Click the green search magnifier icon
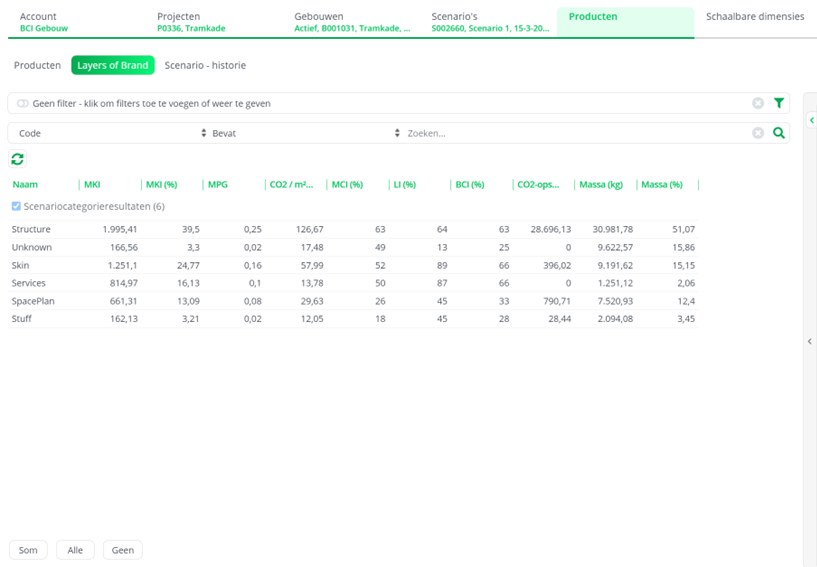817x567 pixels. (778, 133)
